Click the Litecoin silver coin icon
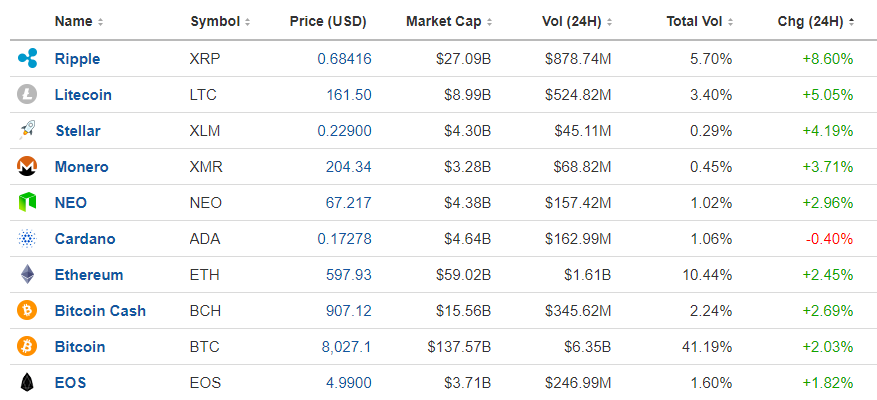This screenshot has height=400, width=877. coord(27,94)
